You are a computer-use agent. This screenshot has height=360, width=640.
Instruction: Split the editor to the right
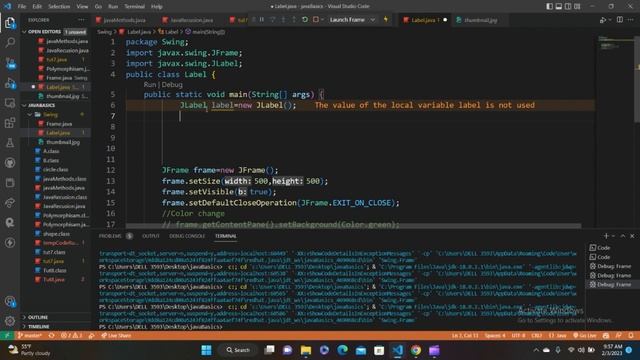coord(620,20)
